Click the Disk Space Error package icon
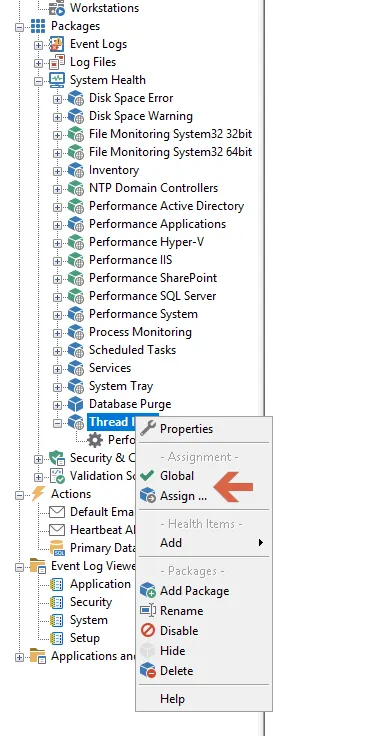The height and width of the screenshot is (736, 385). point(76,98)
